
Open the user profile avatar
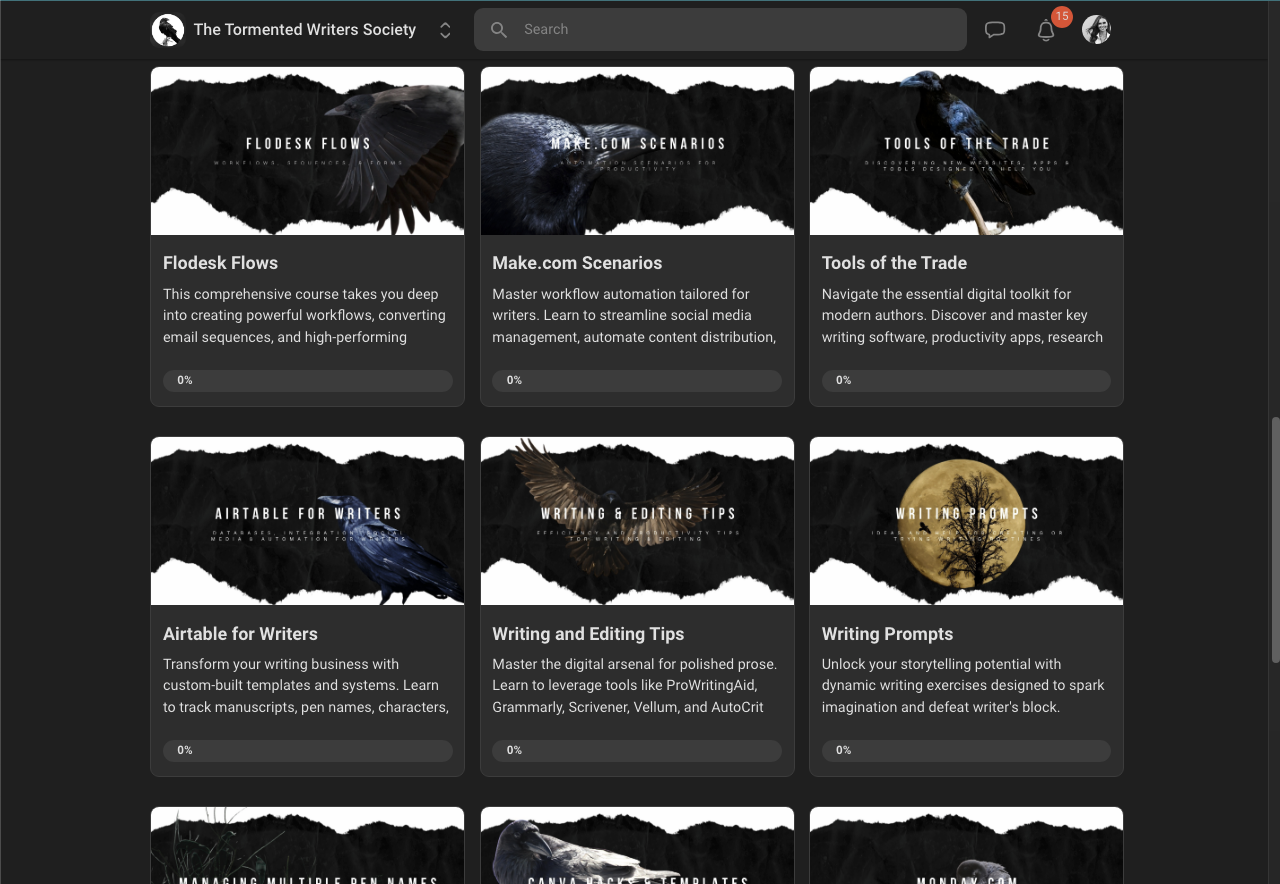coord(1096,30)
